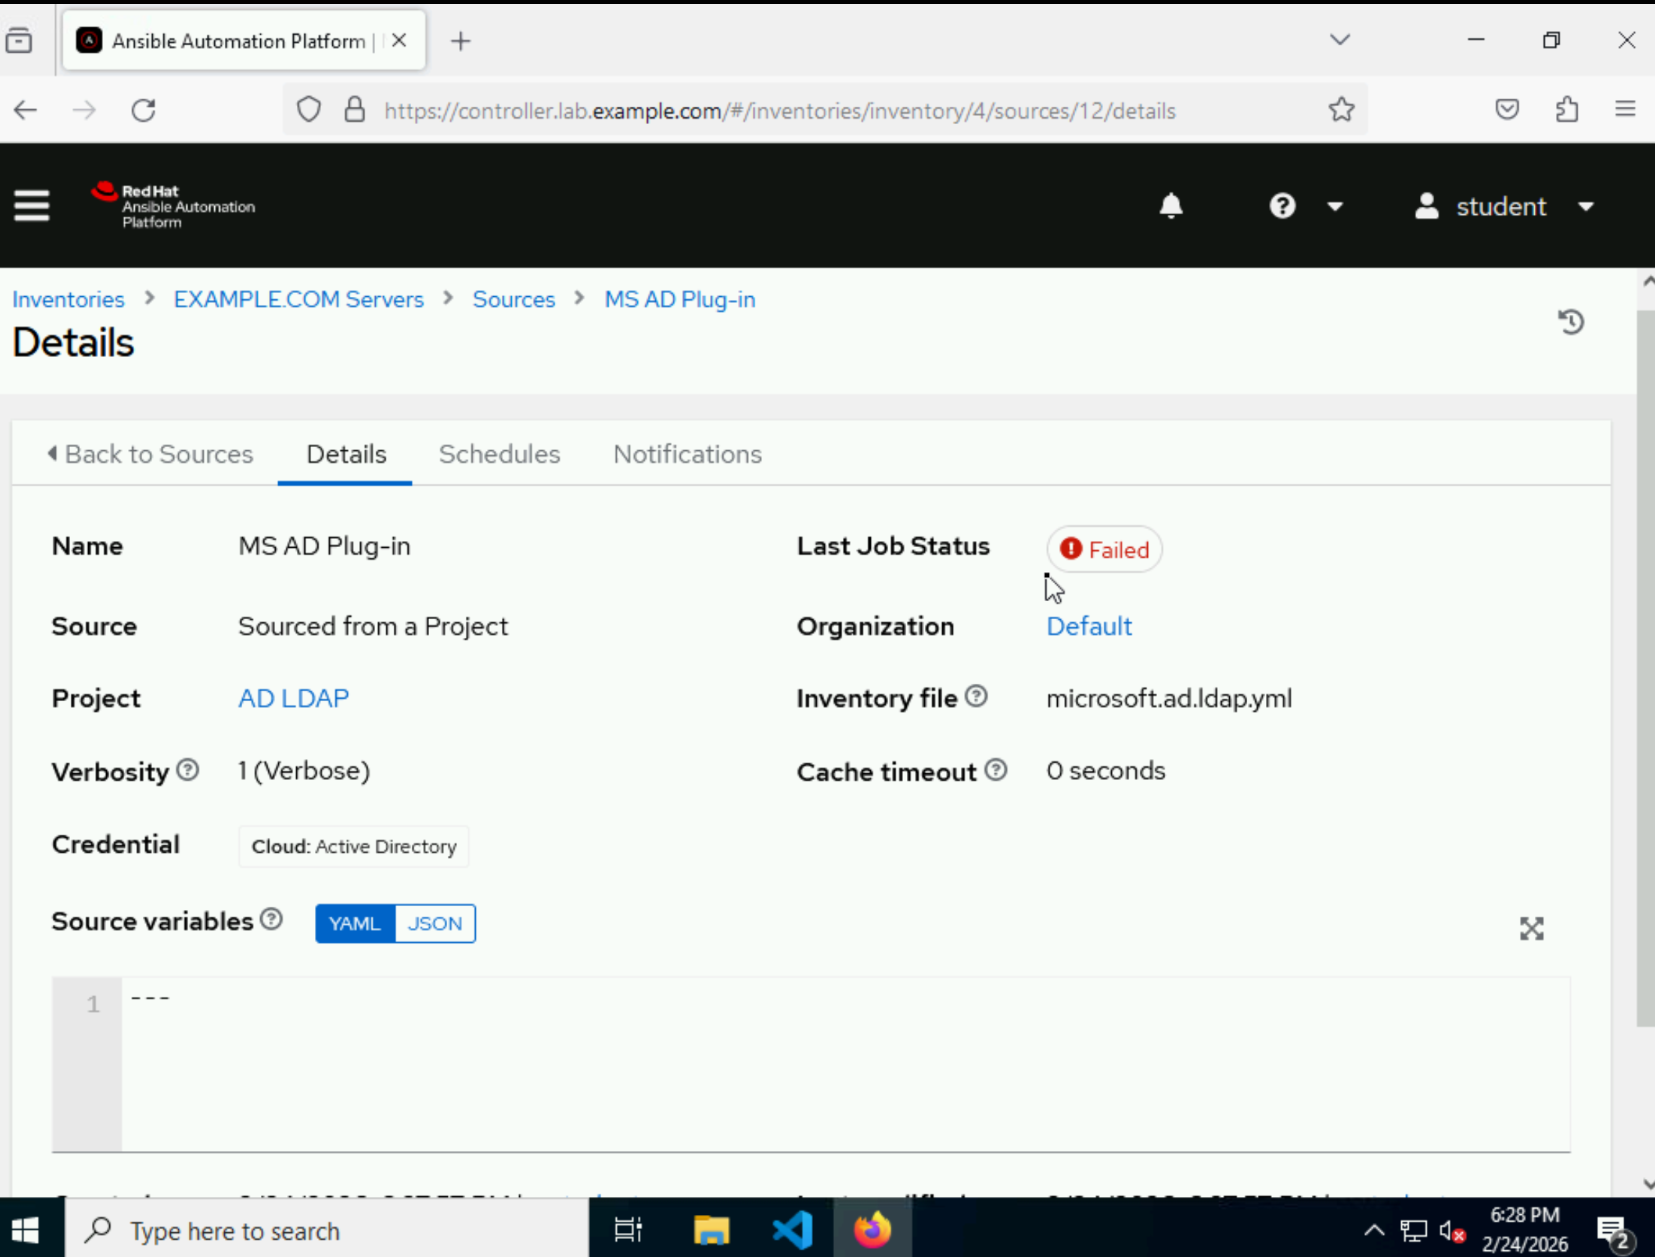Open the Schedules tab
1655x1257 pixels.
[499, 454]
